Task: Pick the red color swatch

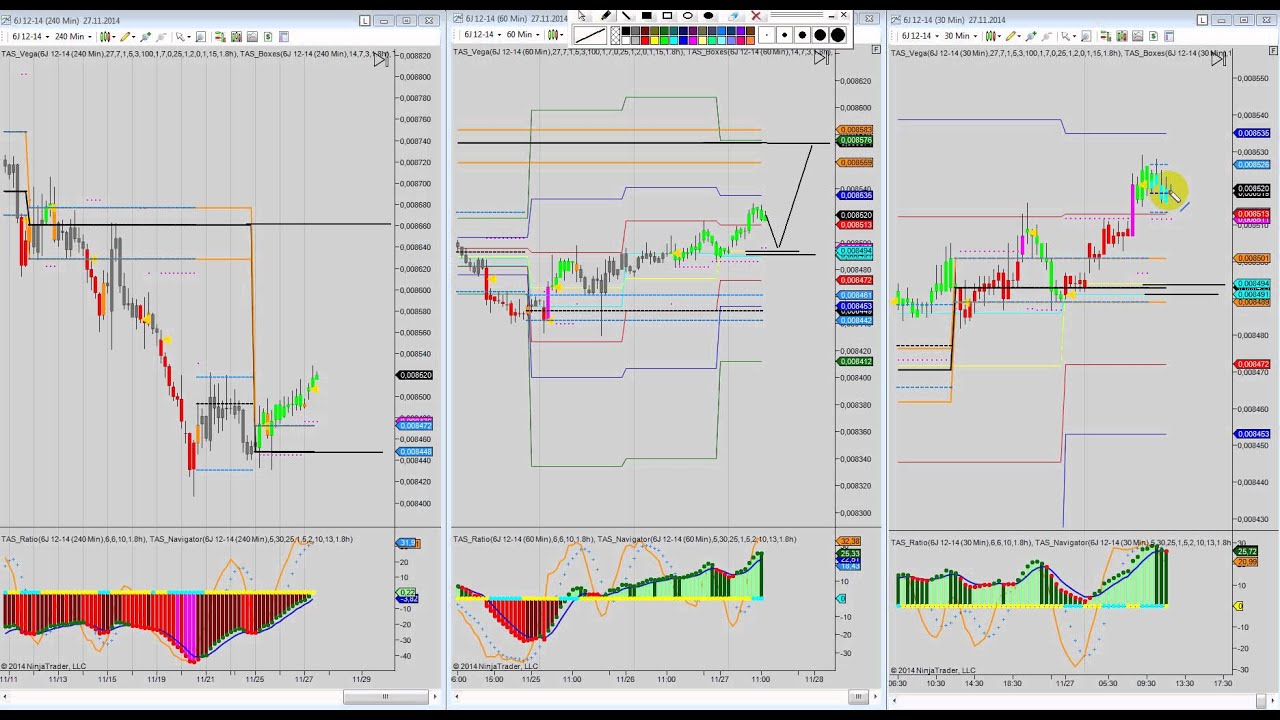Action: click(645, 40)
